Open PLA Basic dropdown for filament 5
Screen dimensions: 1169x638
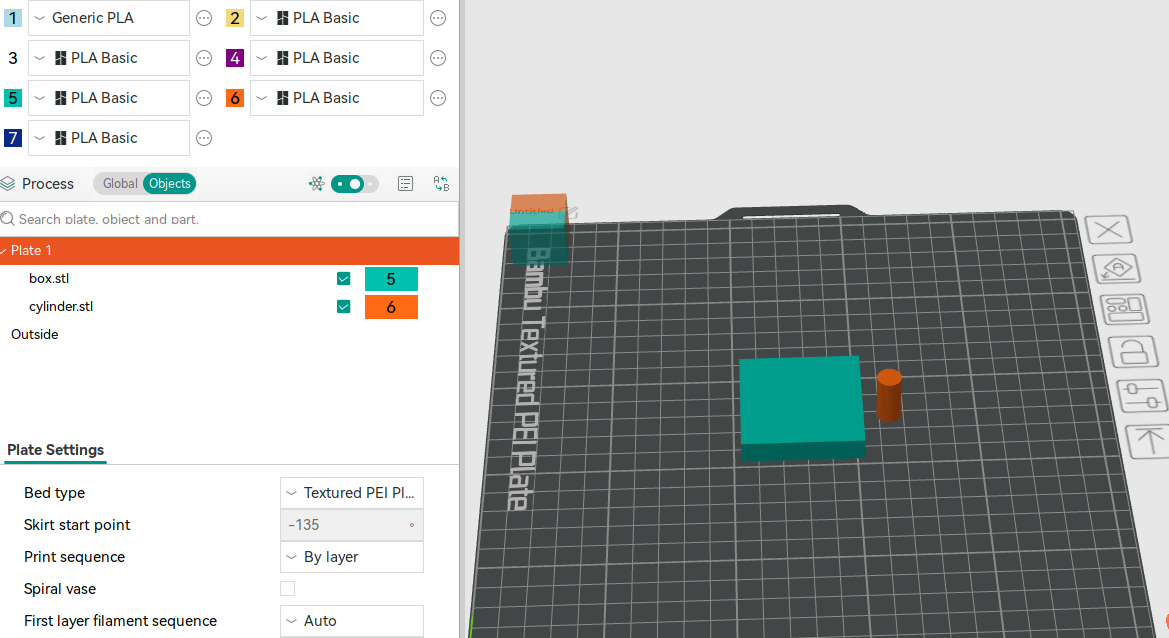(109, 98)
